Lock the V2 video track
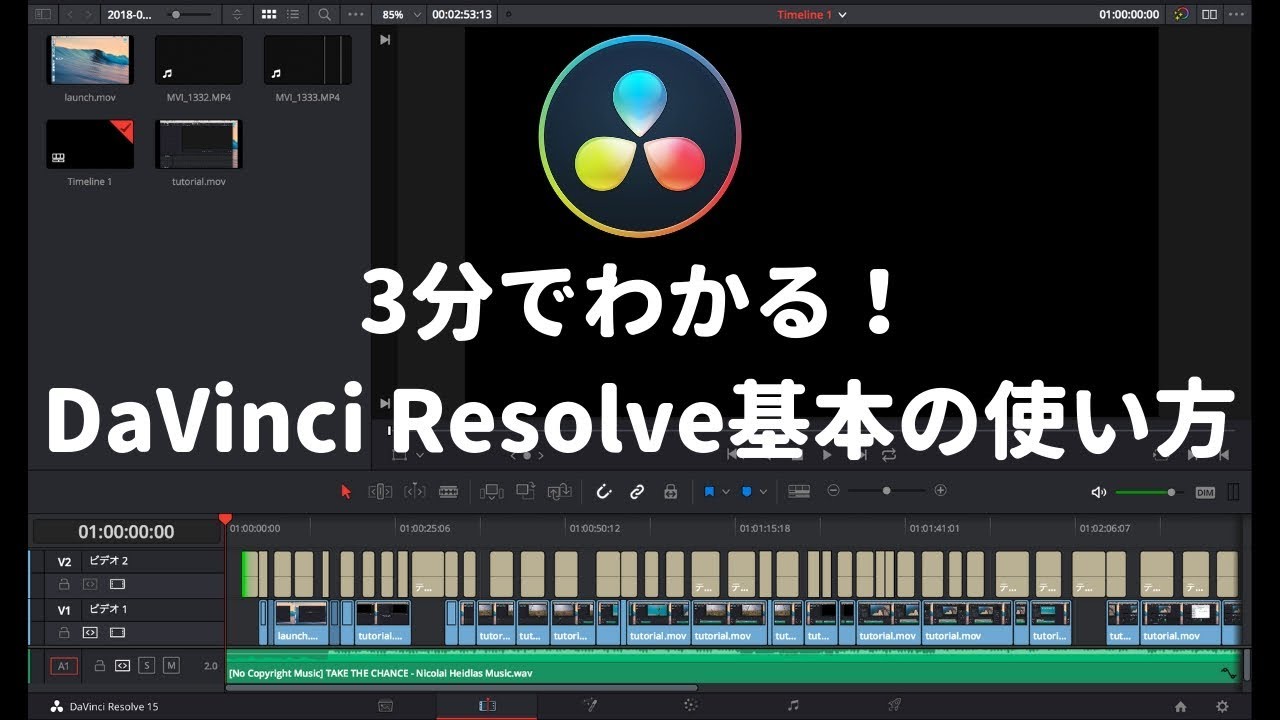 point(64,583)
